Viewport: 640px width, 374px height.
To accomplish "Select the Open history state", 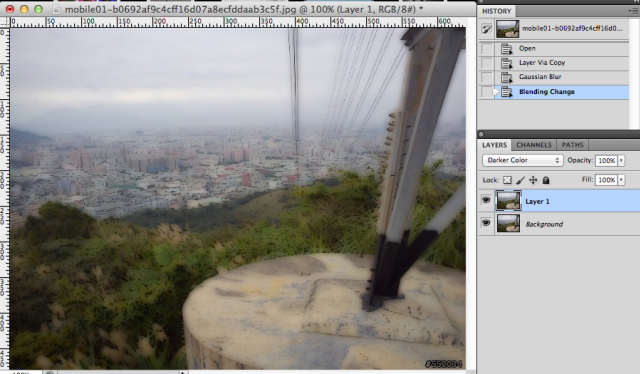I will click(x=554, y=49).
